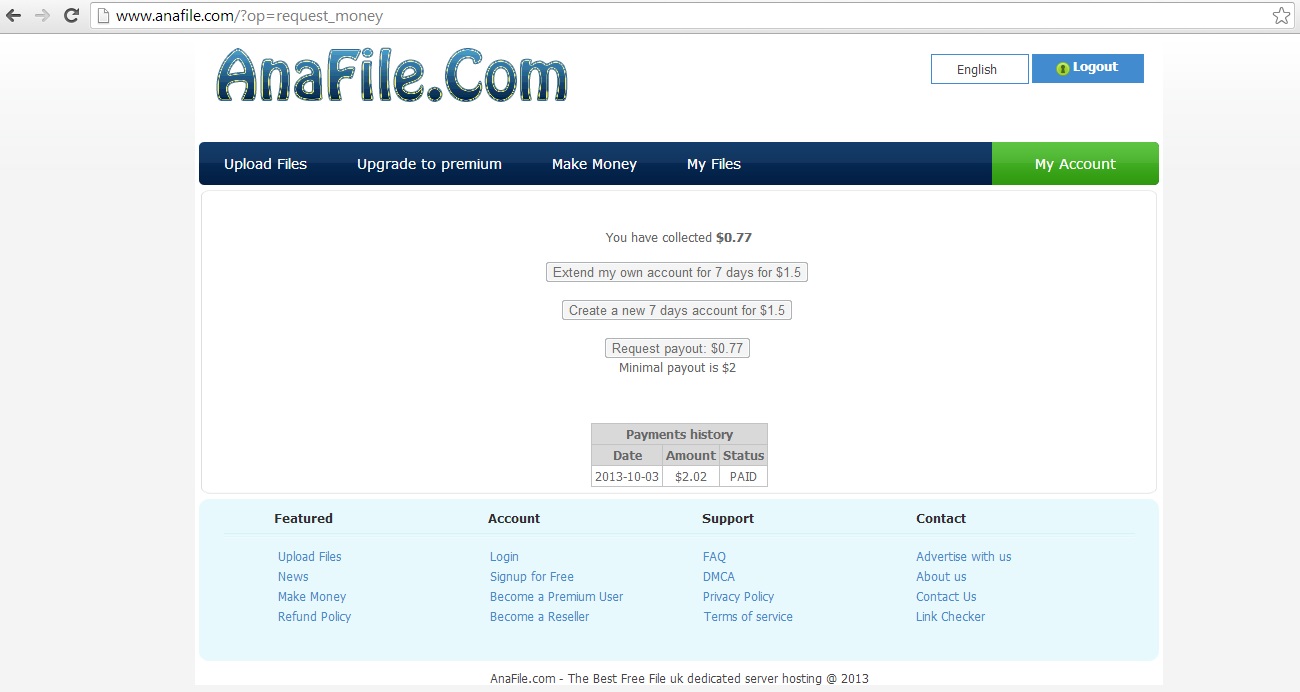
Task: Create a new 7 days account
Action: click(677, 310)
